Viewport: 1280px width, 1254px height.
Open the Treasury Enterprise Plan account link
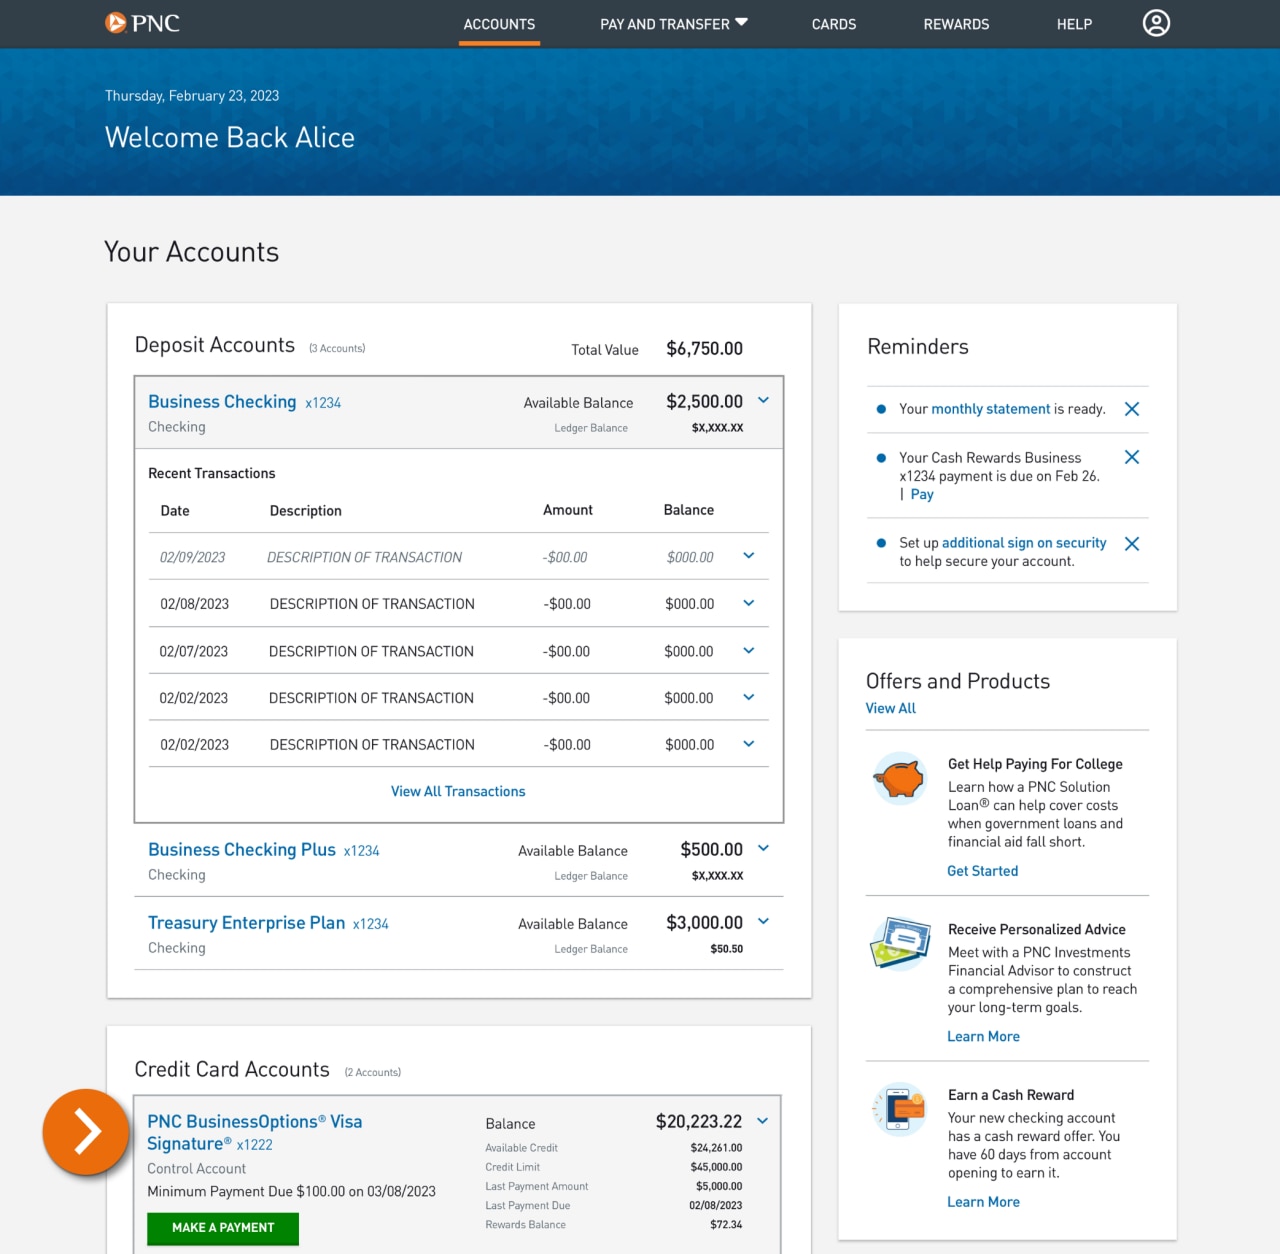pyautogui.click(x=246, y=922)
